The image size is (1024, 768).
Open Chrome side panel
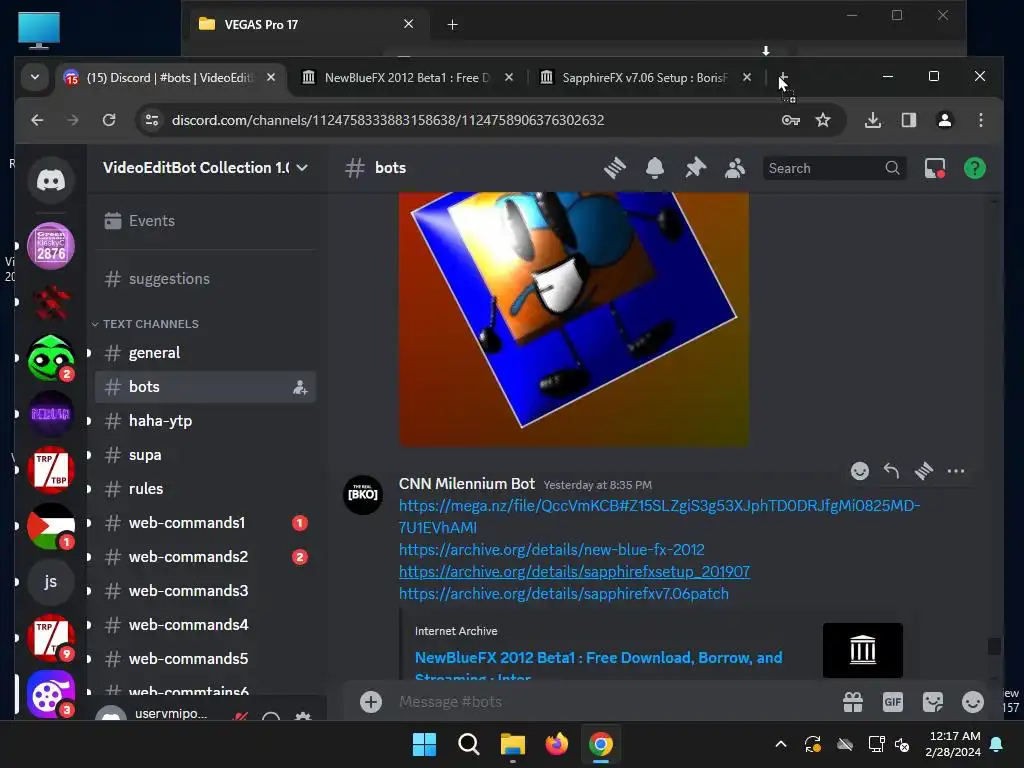908,120
